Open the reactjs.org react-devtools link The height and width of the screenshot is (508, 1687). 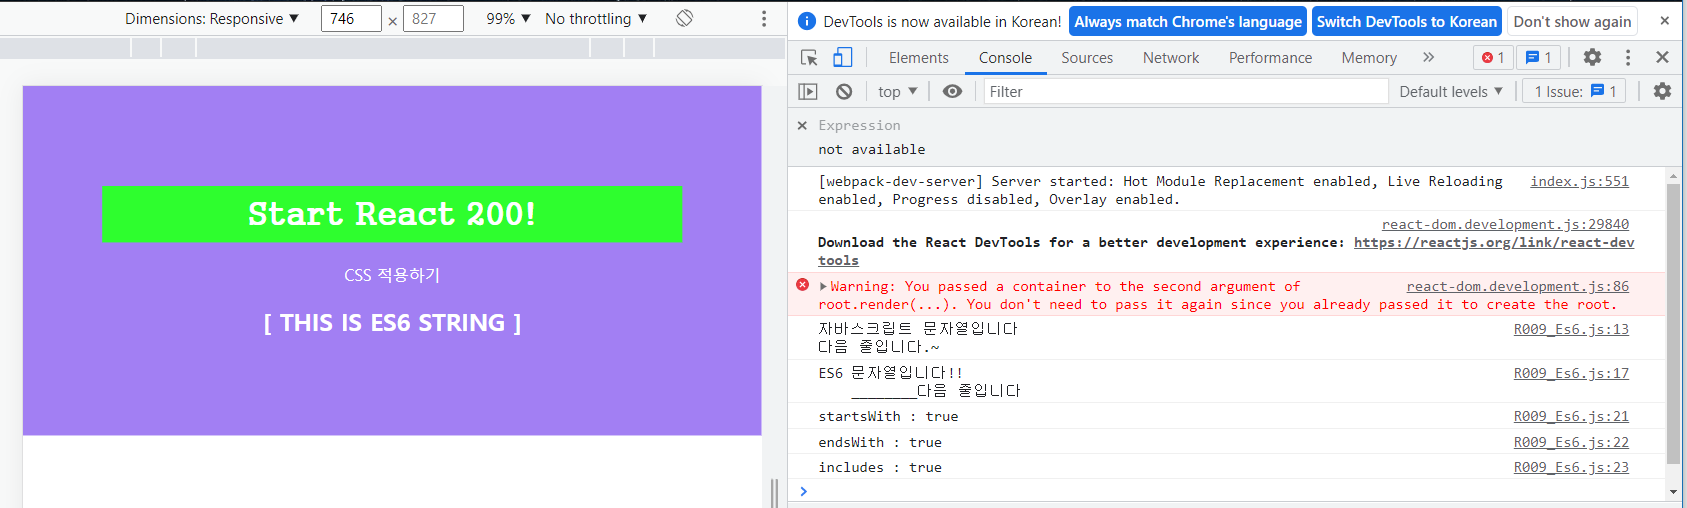tap(1494, 242)
